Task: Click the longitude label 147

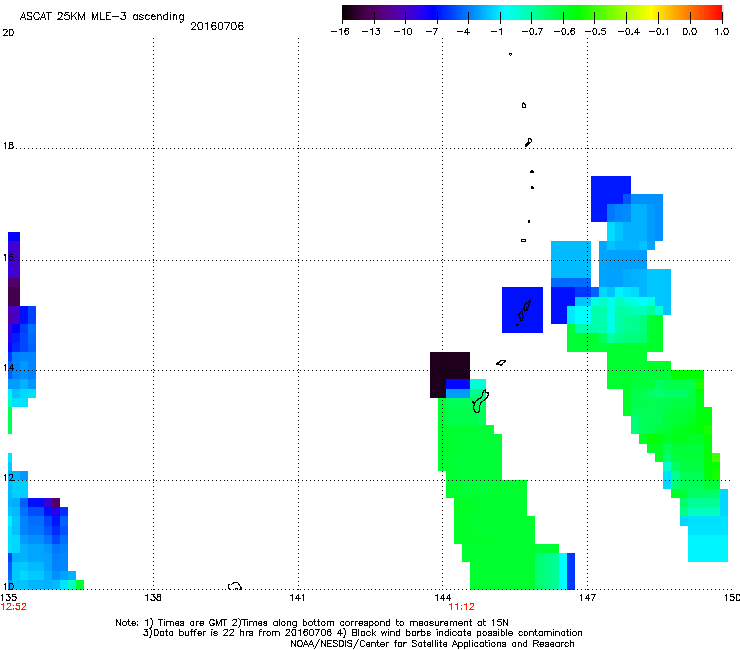Action: [x=588, y=598]
